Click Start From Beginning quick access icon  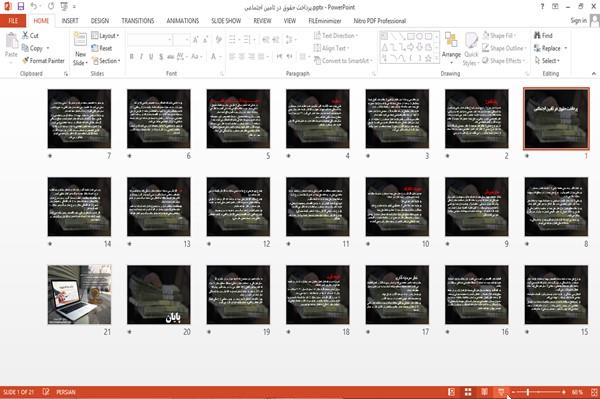[64, 6]
